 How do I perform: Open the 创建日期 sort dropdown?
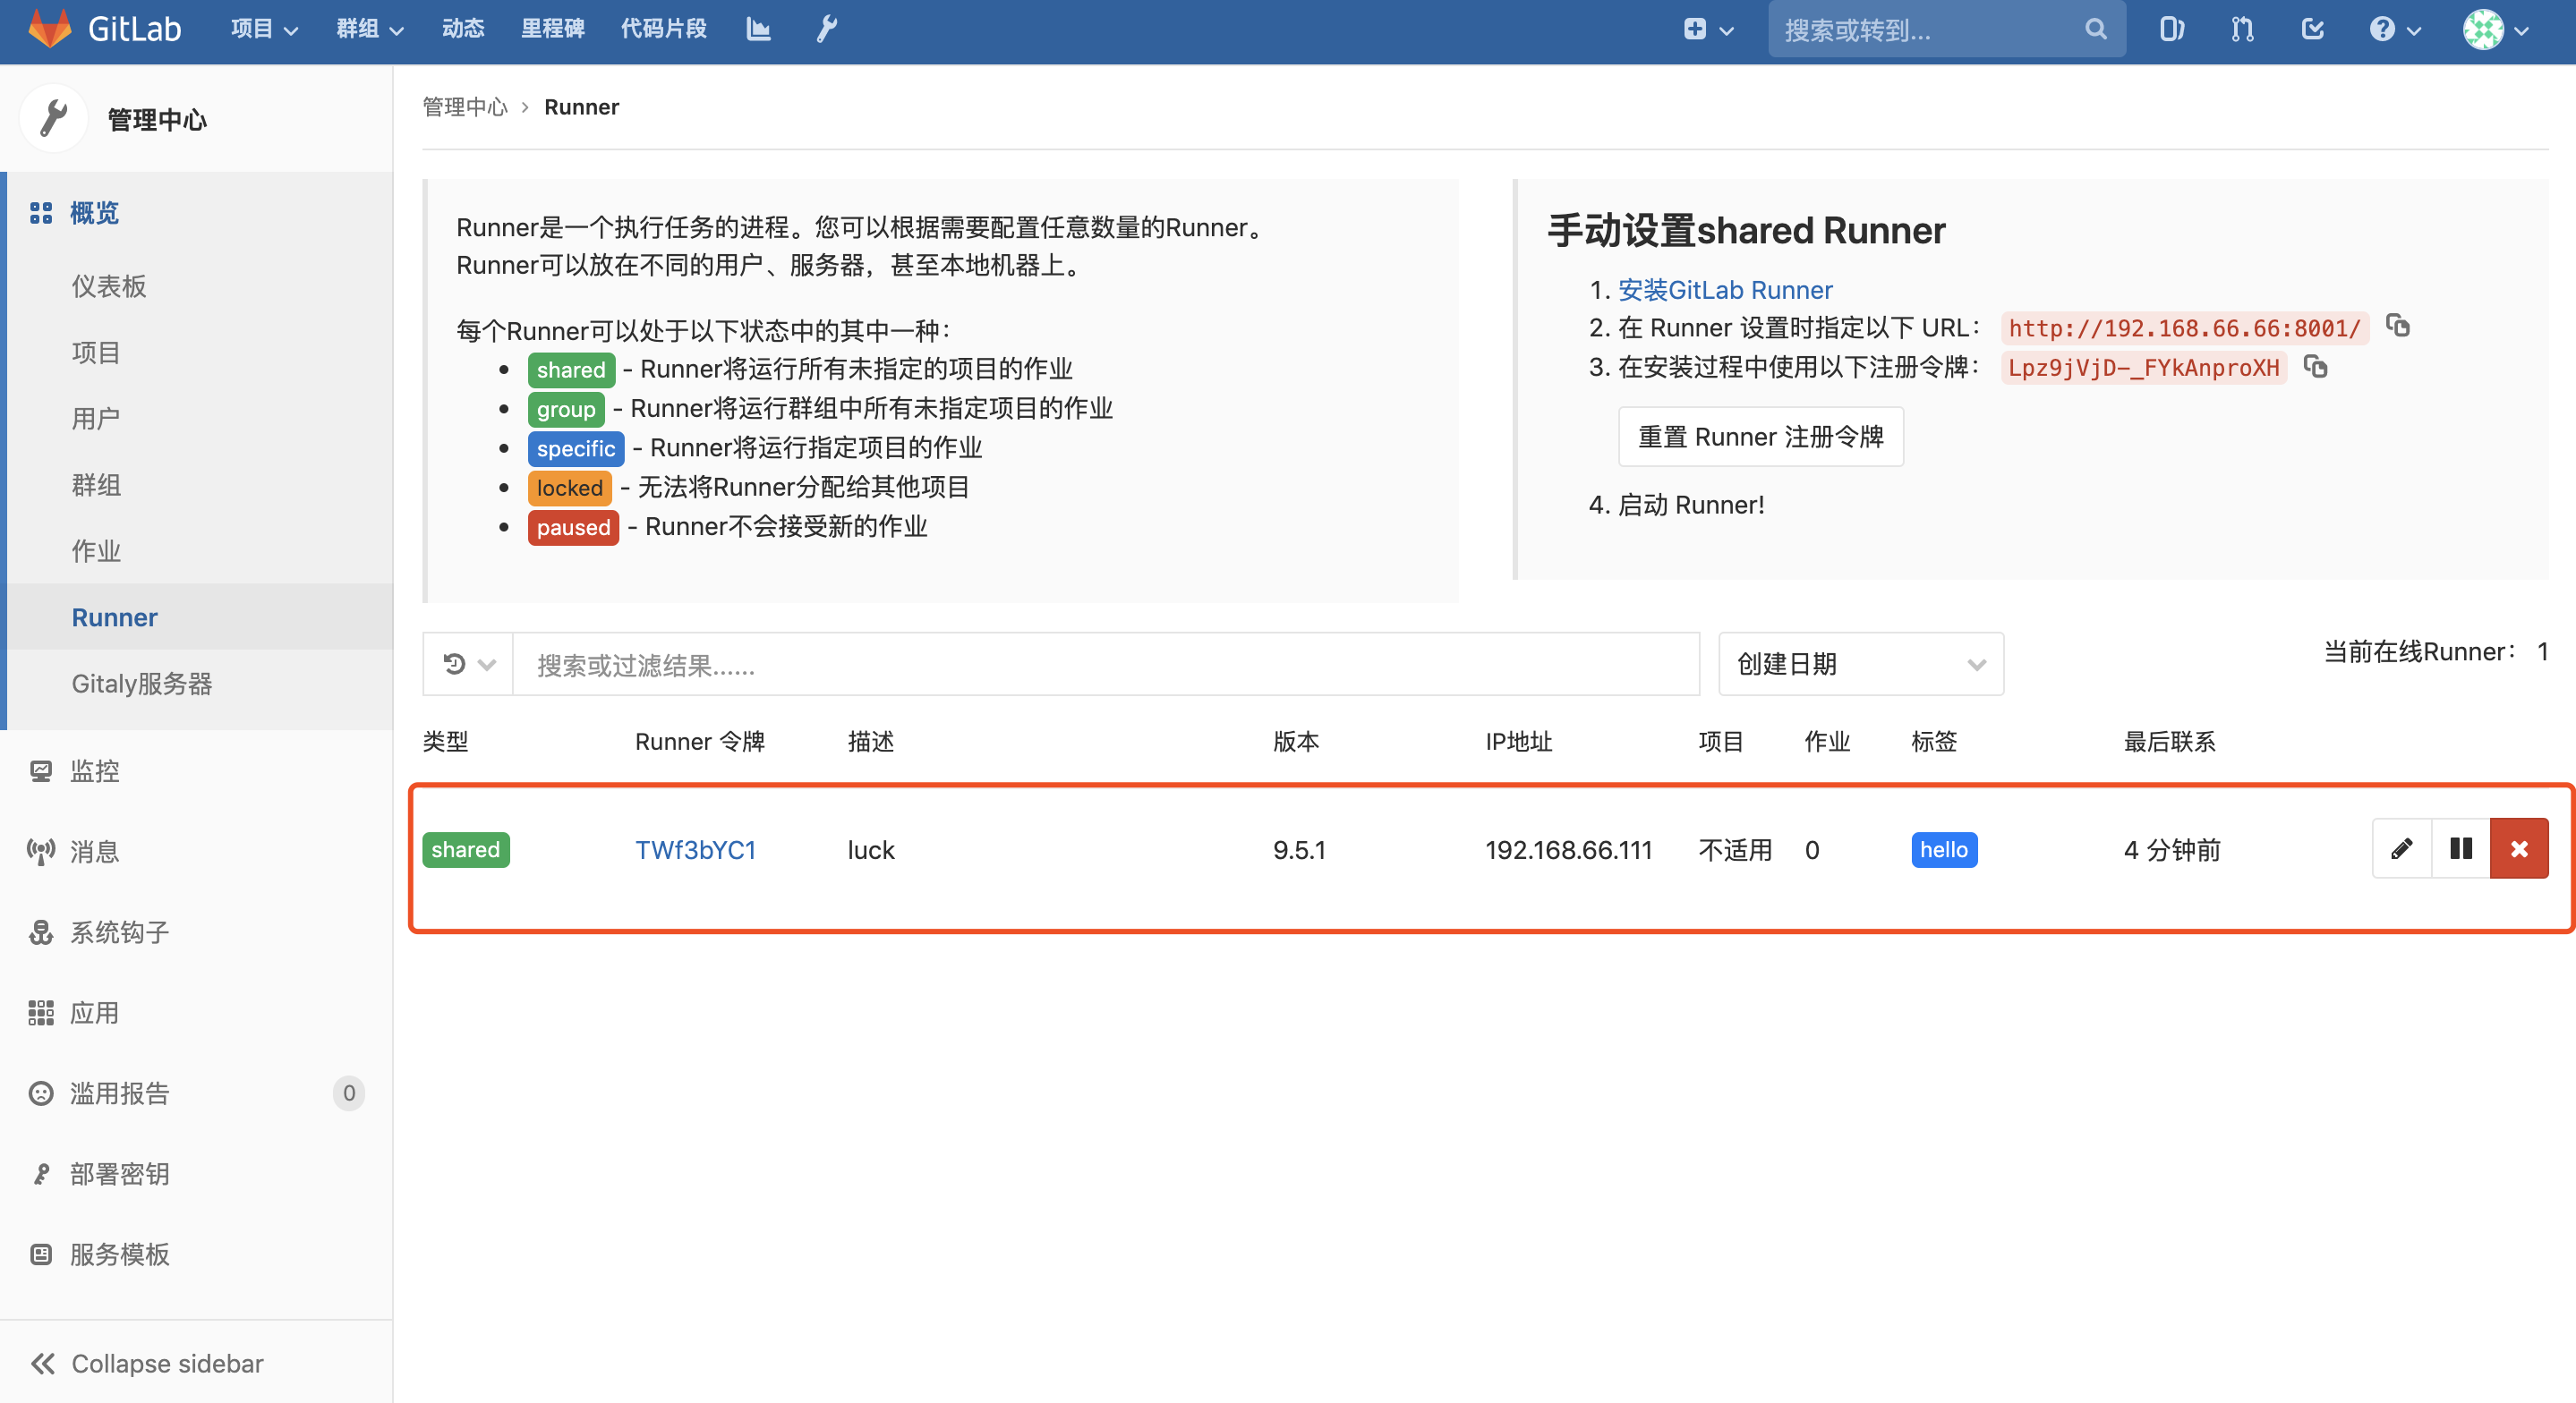click(1860, 664)
